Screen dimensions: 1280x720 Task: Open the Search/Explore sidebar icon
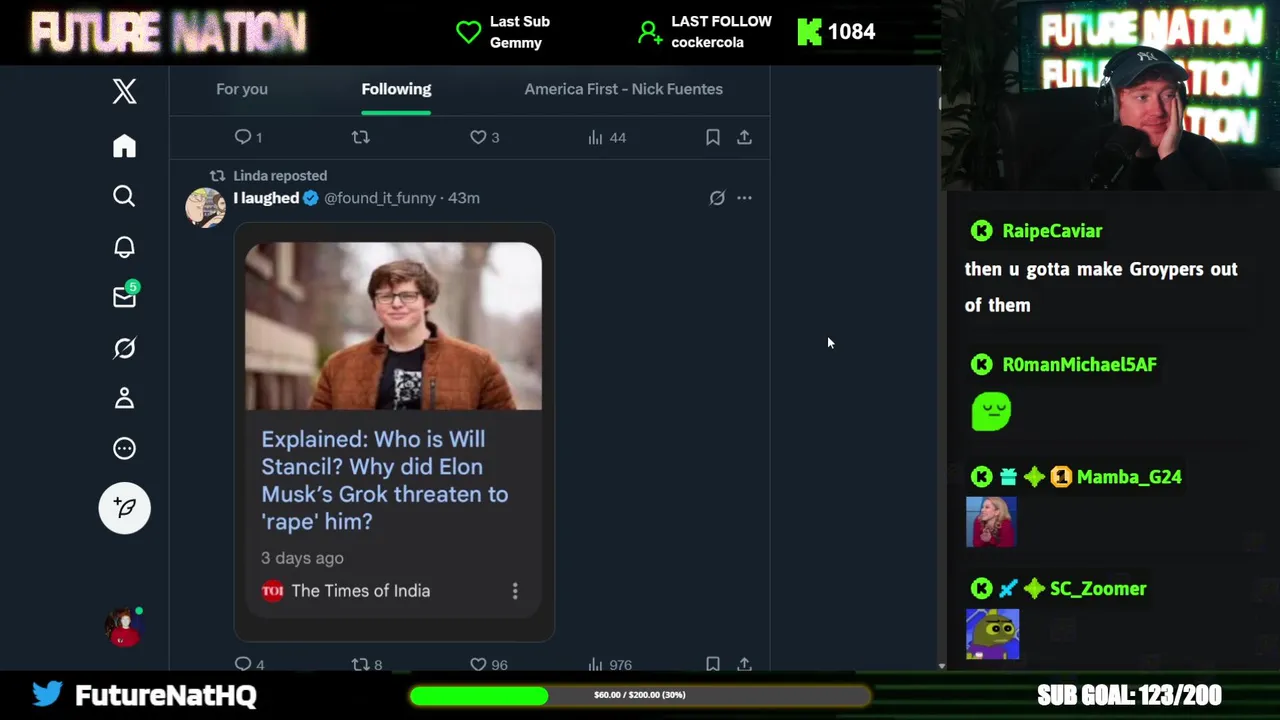coord(124,196)
